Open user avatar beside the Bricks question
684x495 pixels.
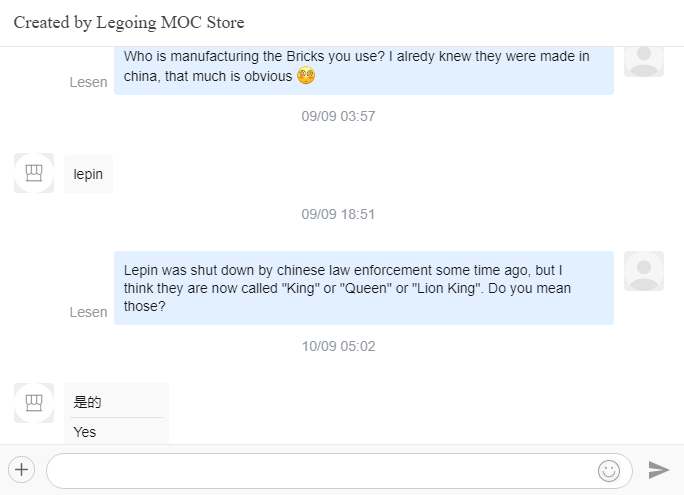click(644, 58)
